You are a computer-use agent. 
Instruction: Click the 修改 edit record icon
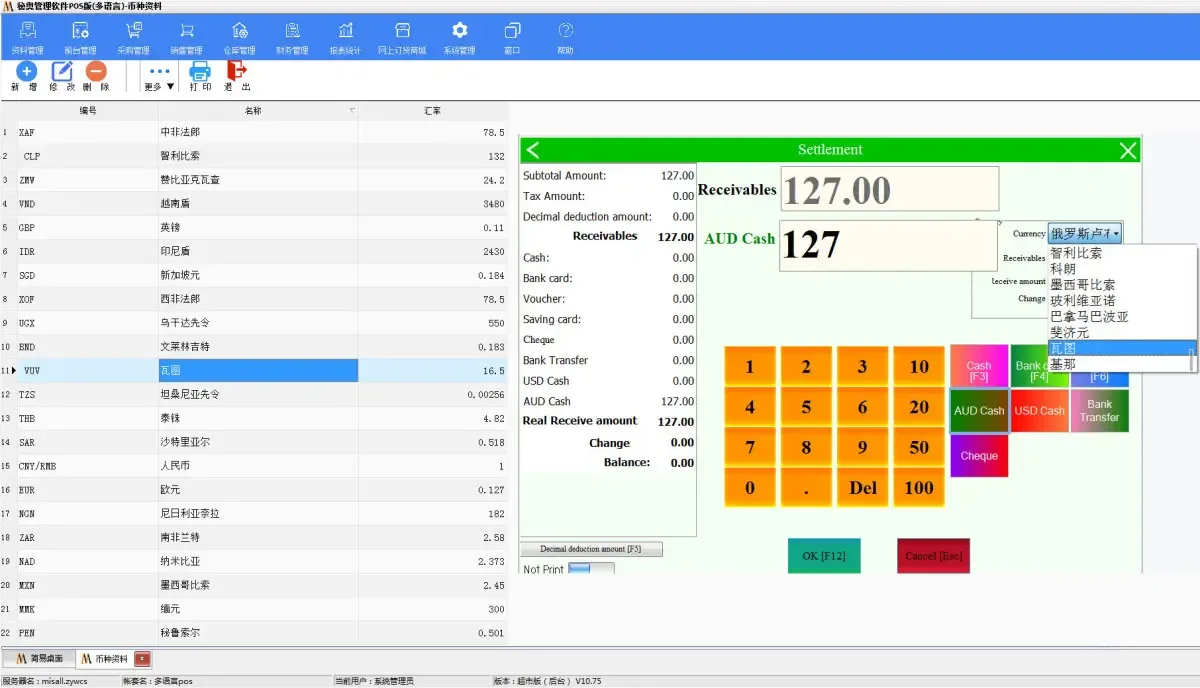[62, 71]
